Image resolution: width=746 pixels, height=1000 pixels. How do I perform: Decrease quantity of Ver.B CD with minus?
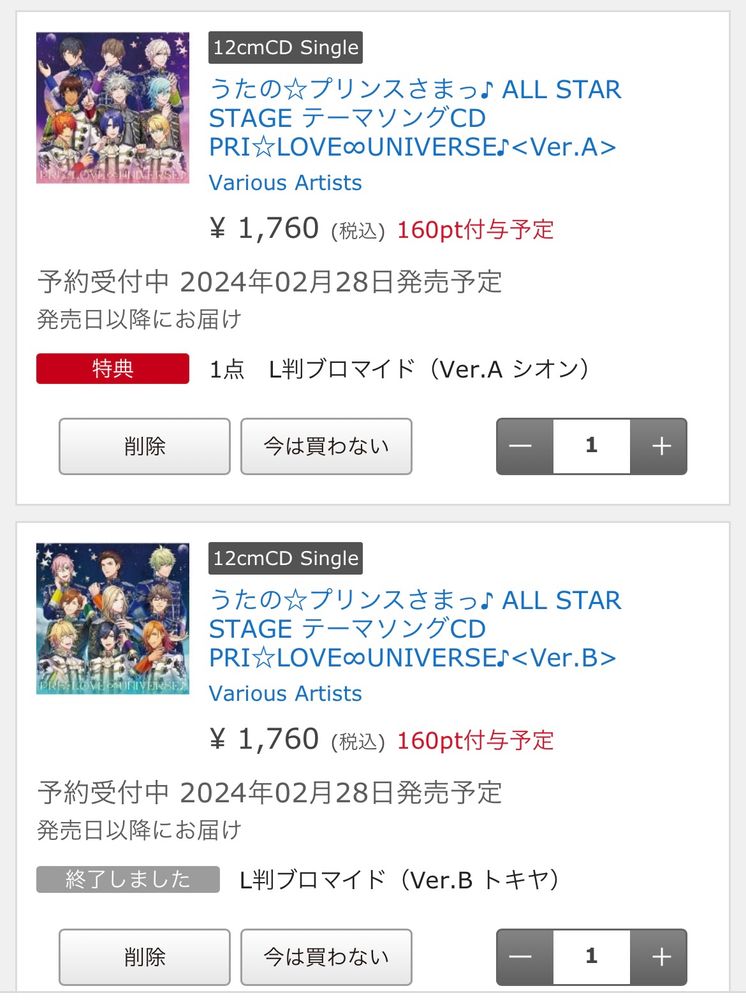pyautogui.click(x=524, y=957)
